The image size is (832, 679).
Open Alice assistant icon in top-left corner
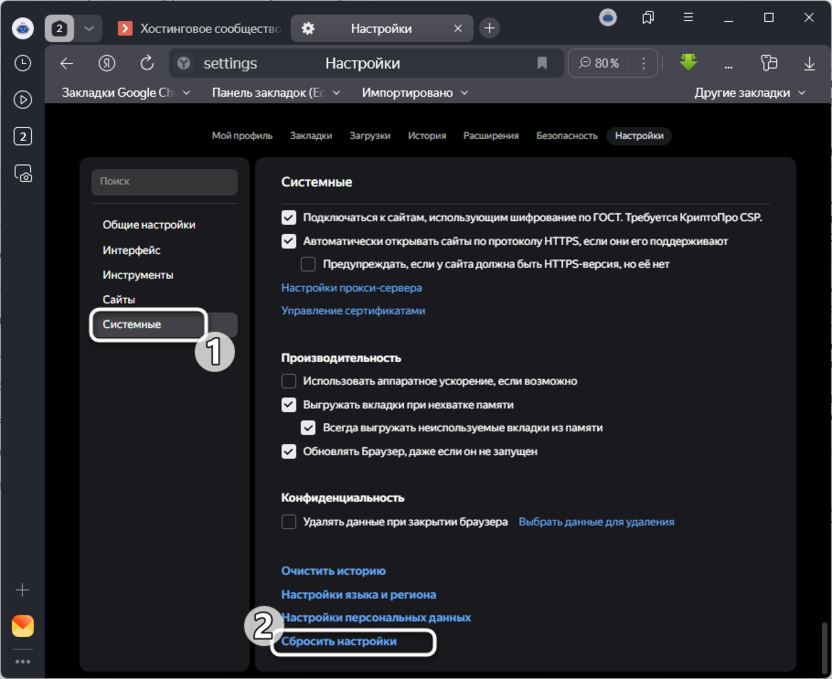tap(23, 28)
